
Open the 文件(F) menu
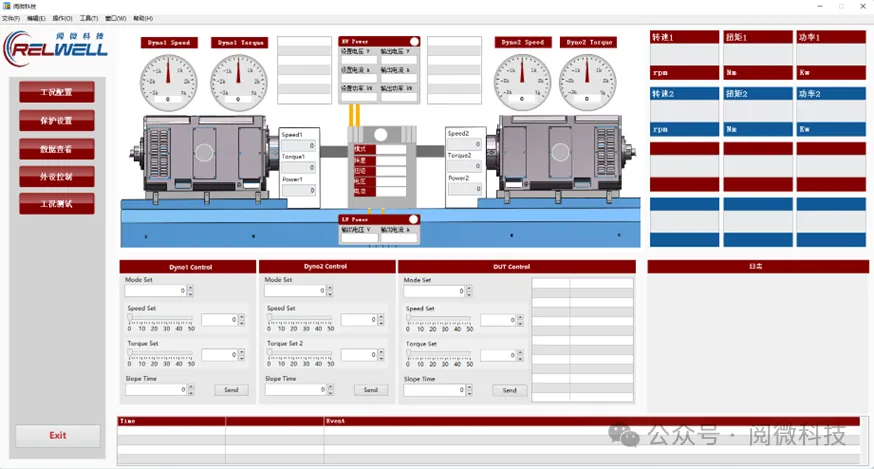11,18
